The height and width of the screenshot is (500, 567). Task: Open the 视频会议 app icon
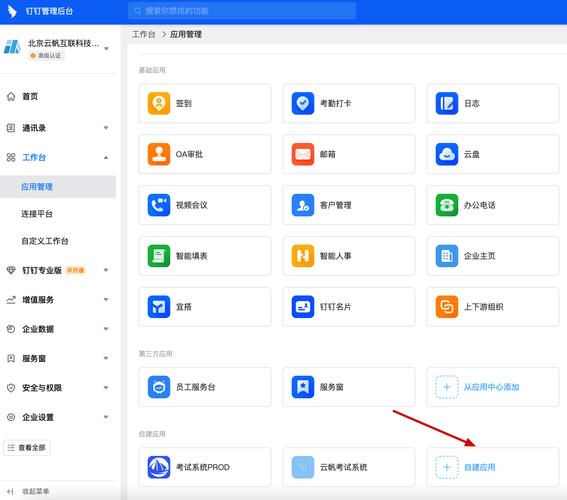point(159,205)
